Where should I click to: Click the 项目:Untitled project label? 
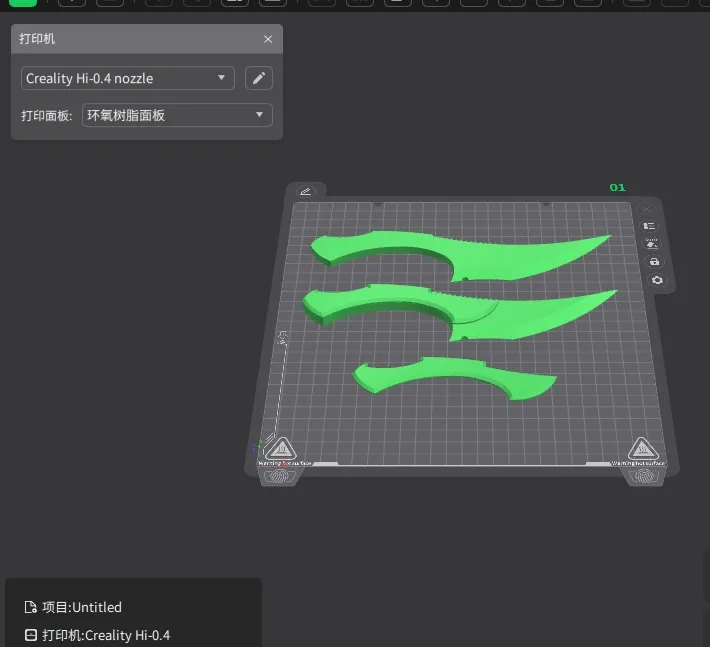click(x=81, y=607)
